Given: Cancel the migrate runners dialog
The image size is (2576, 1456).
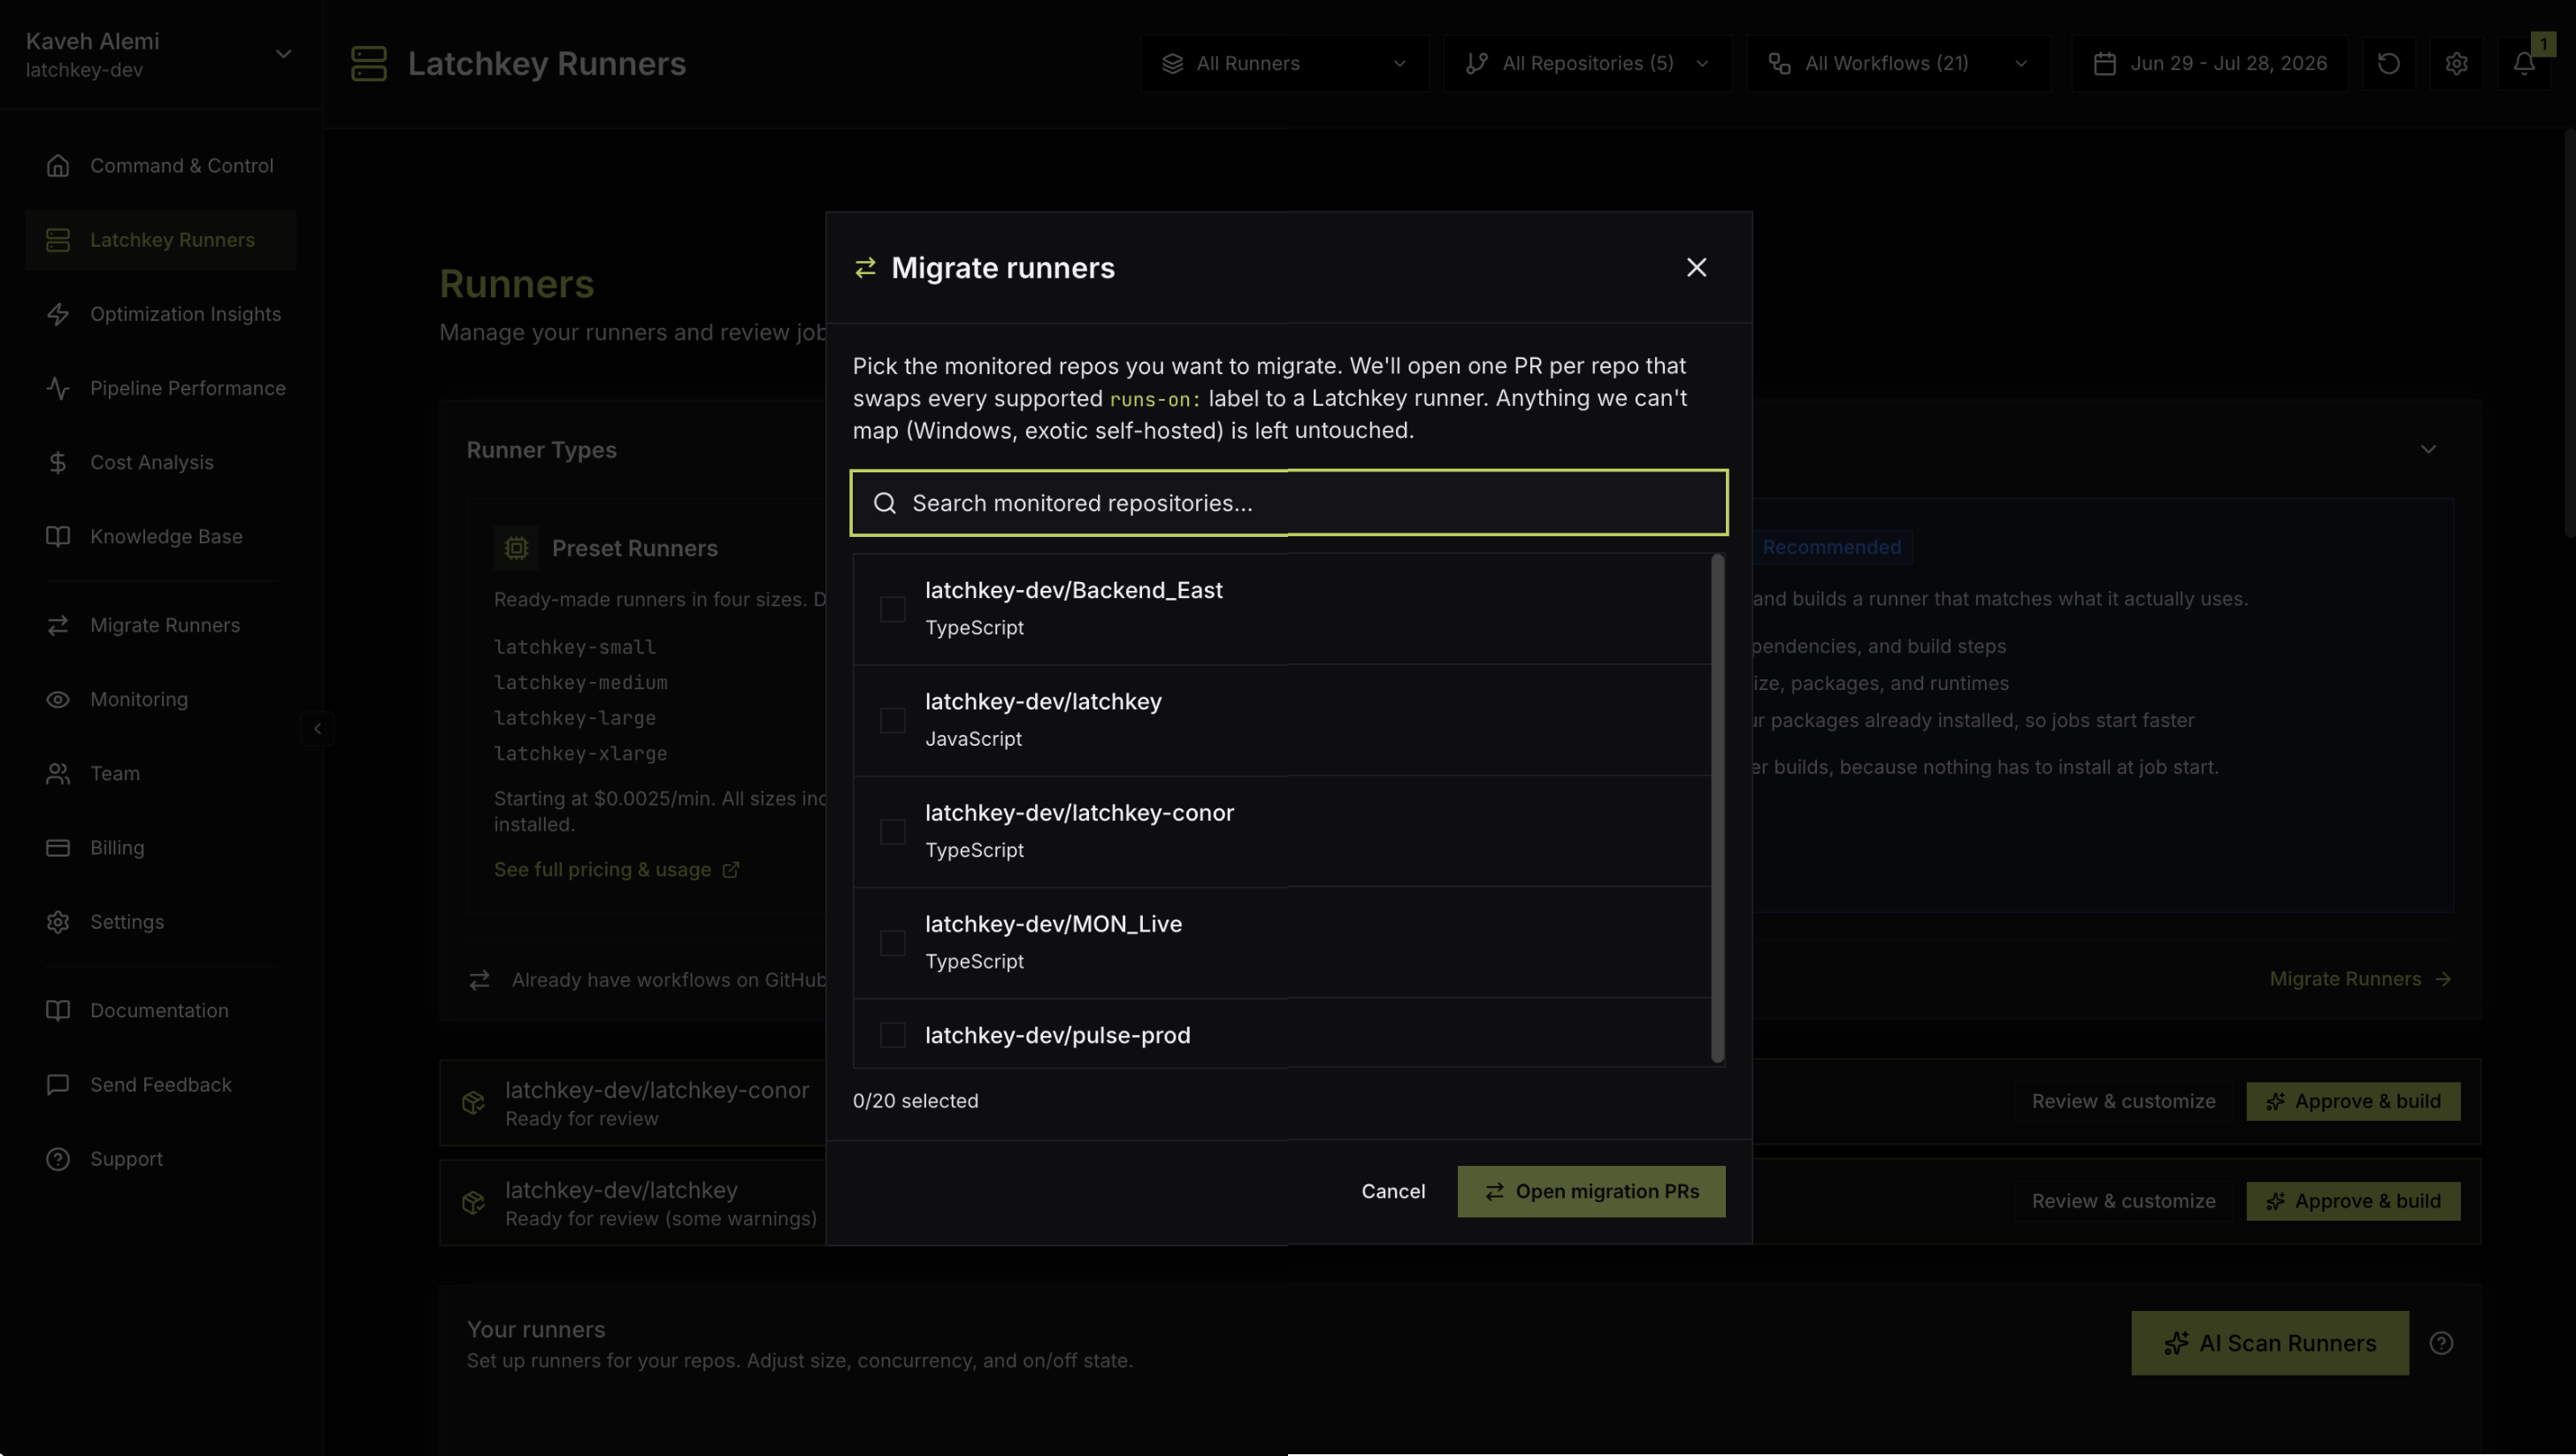Looking at the screenshot, I should click(x=1393, y=1191).
